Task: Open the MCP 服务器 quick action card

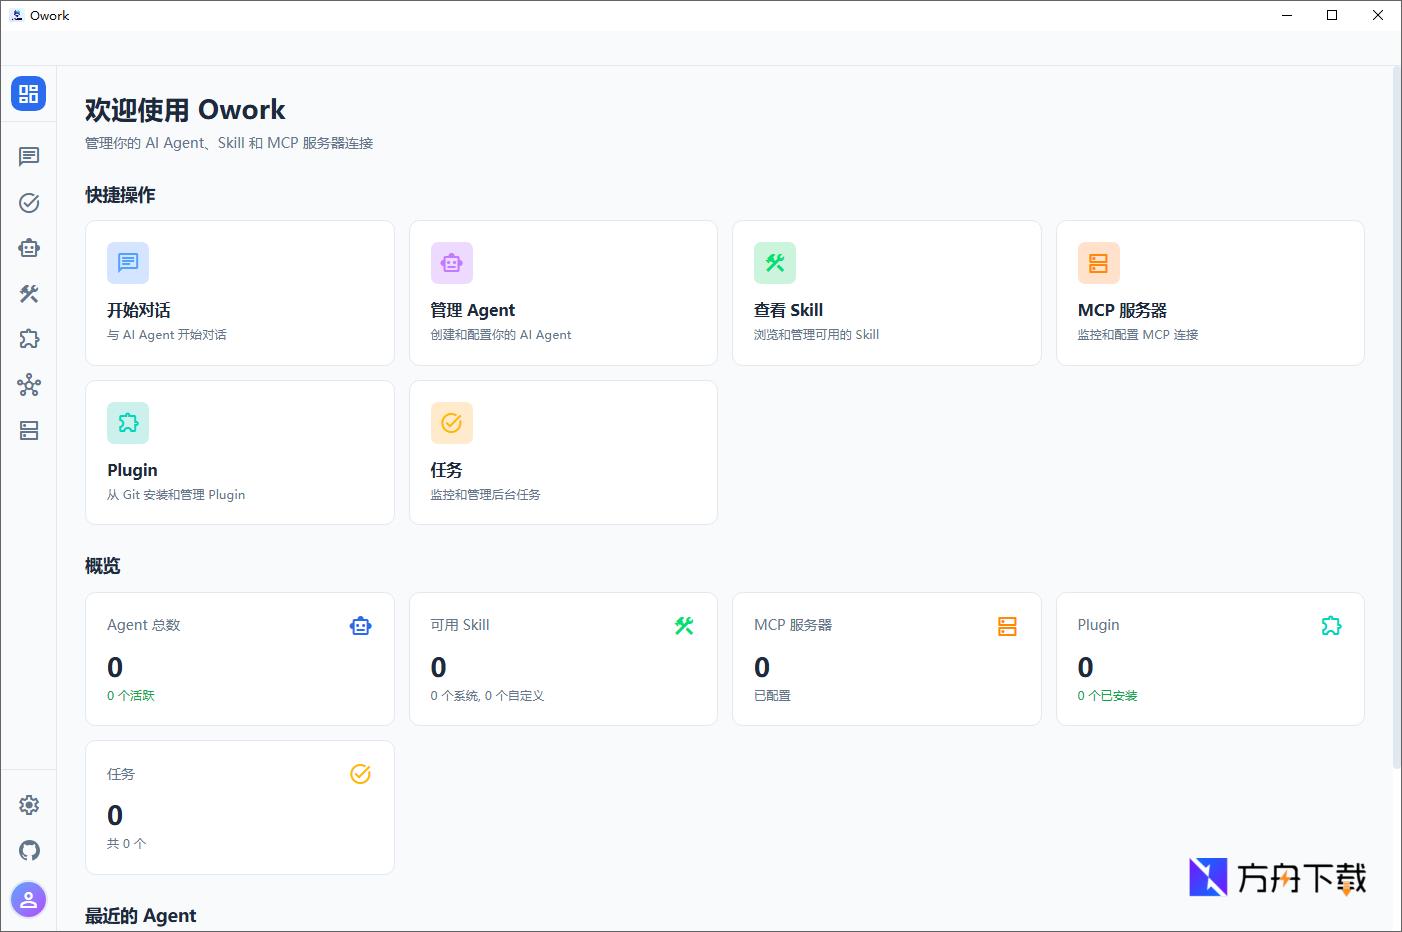Action: (1210, 293)
